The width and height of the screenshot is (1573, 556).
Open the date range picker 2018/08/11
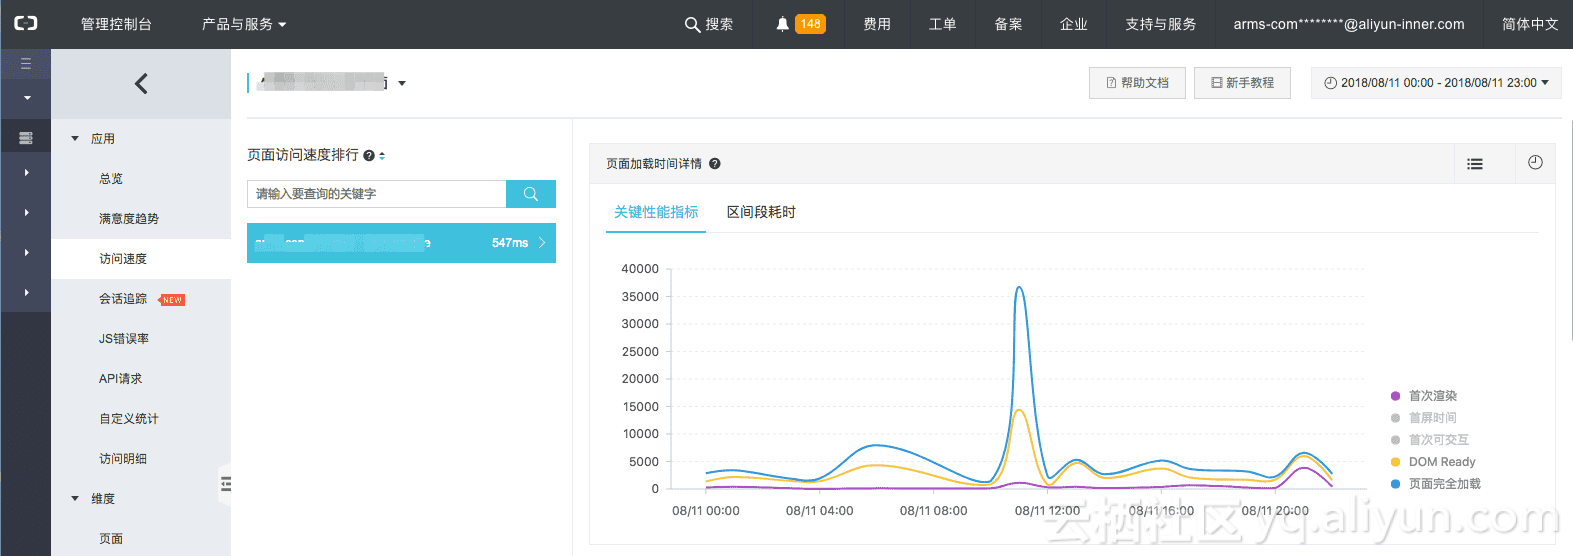coord(1435,83)
